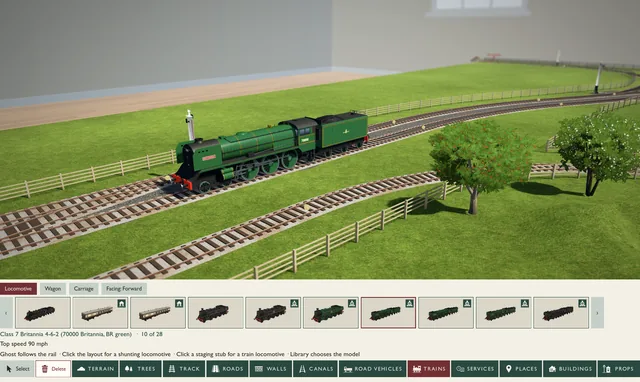
Task: Pick the first black locomotive thumbnail
Action: click(43, 313)
